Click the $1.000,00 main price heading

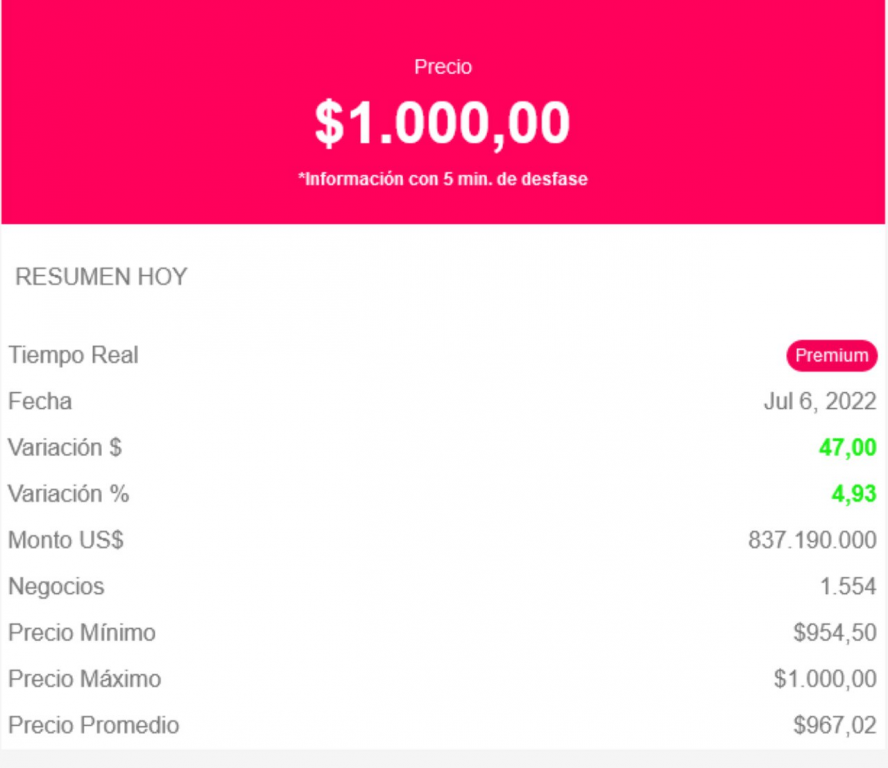pyautogui.click(x=442, y=123)
